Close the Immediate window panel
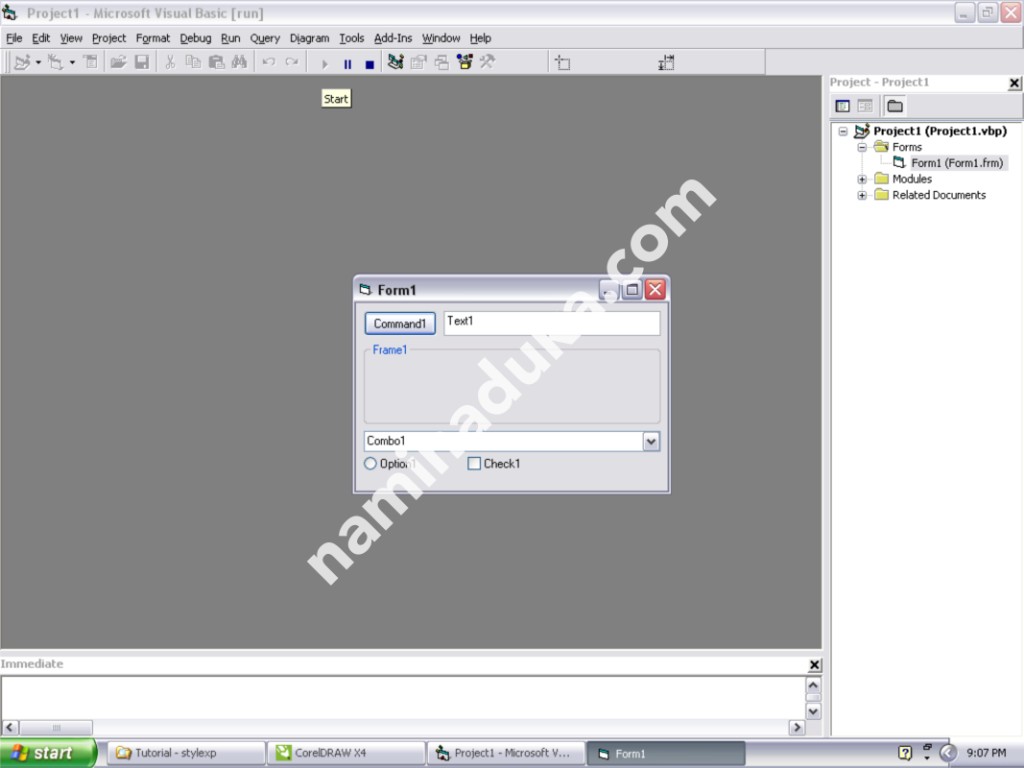The width and height of the screenshot is (1024, 768). tap(814, 665)
